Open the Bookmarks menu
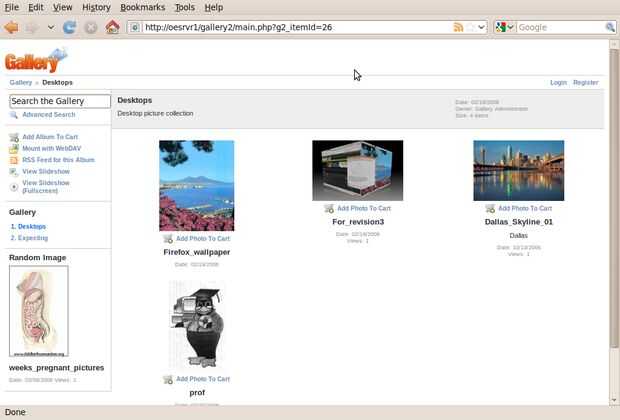 tap(142, 8)
